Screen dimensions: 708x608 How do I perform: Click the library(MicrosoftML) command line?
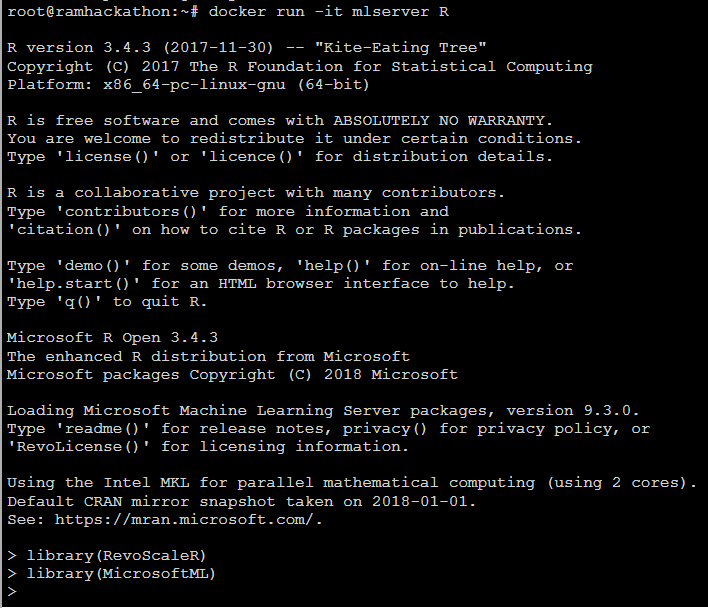click(x=112, y=574)
